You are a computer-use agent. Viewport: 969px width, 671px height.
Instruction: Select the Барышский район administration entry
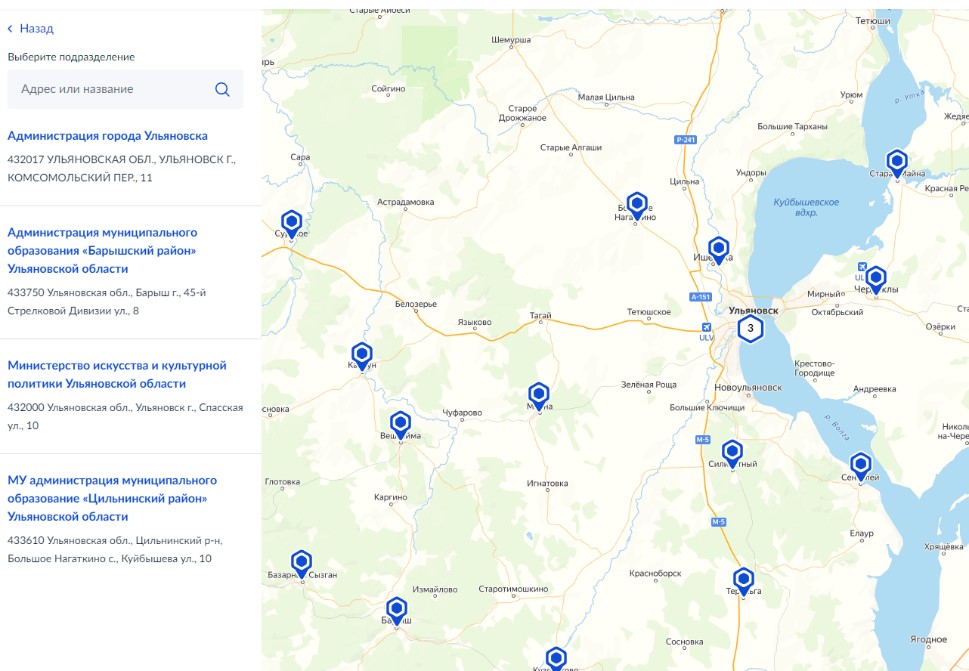click(102, 250)
